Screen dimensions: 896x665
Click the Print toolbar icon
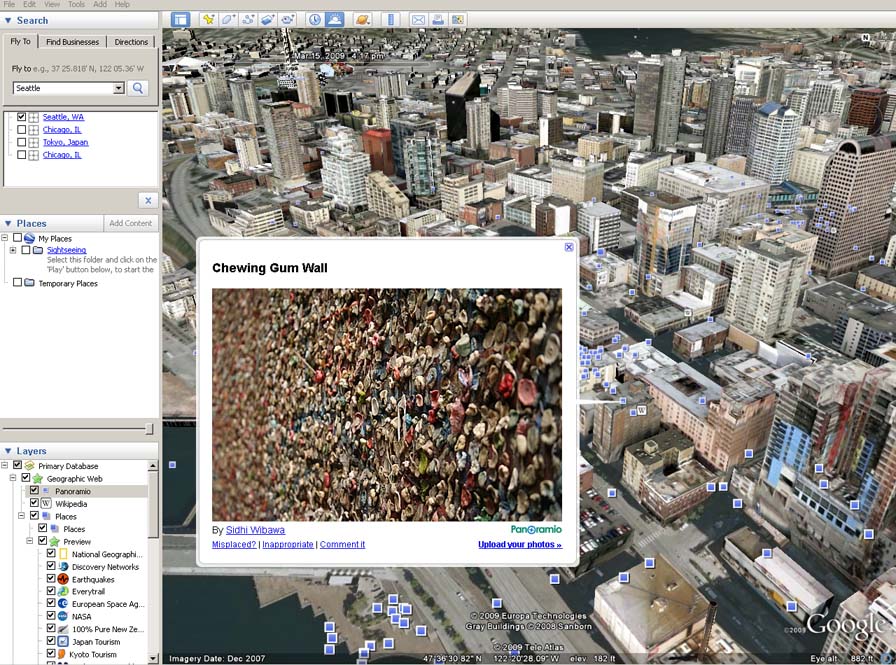(438, 19)
